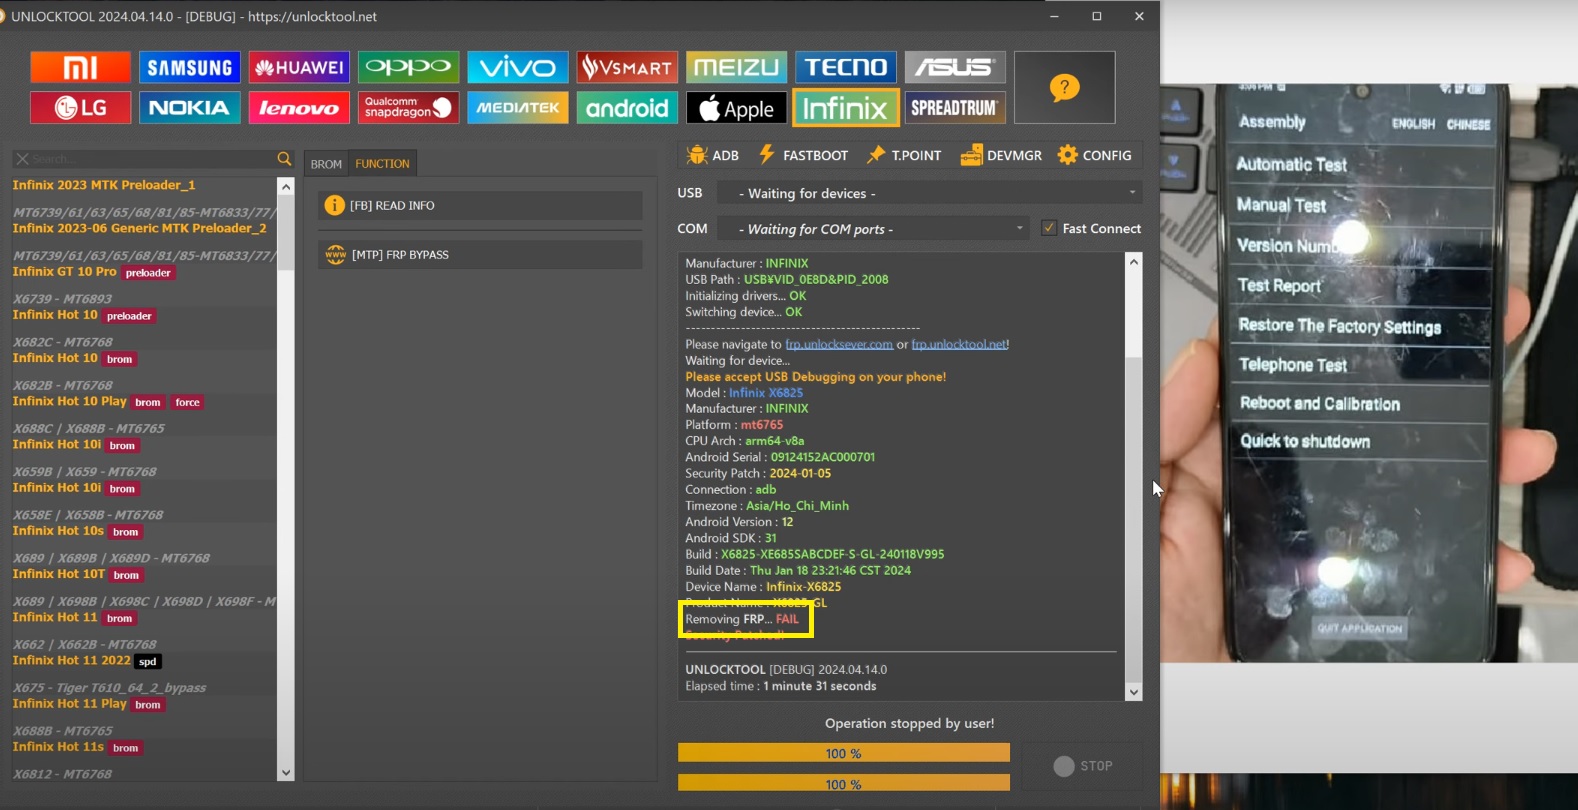1578x810 pixels.
Task: Open the FASTBOOT tool
Action: (x=803, y=155)
